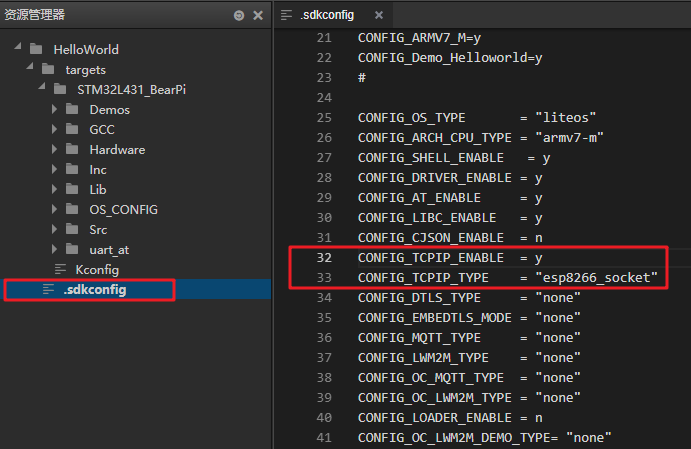Switch to the .sdkconfig tab

[333, 15]
